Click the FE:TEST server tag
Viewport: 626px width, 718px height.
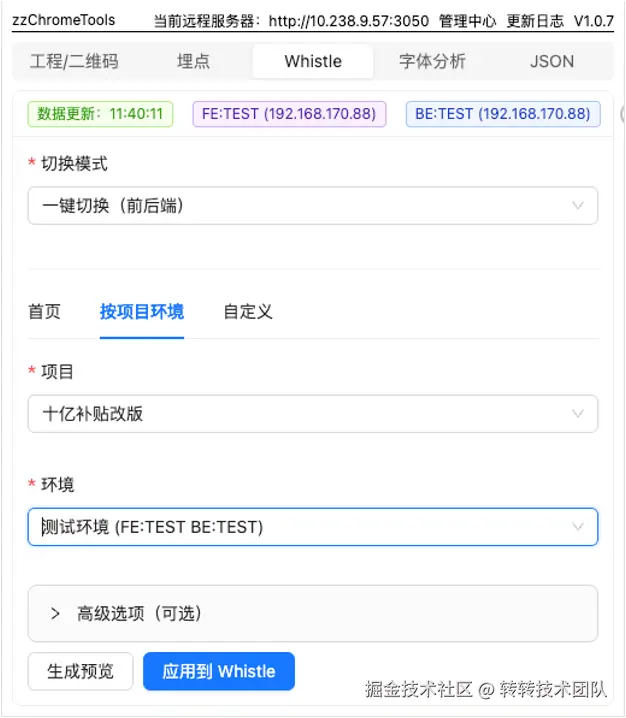click(x=289, y=113)
